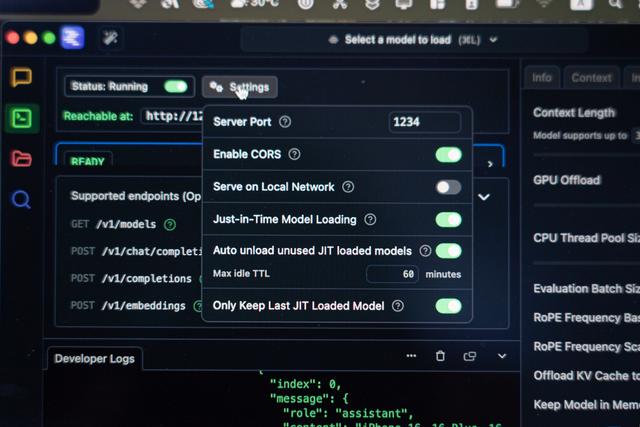The image size is (640, 427).
Task: Click help icon next to Server Port
Action: 285,122
